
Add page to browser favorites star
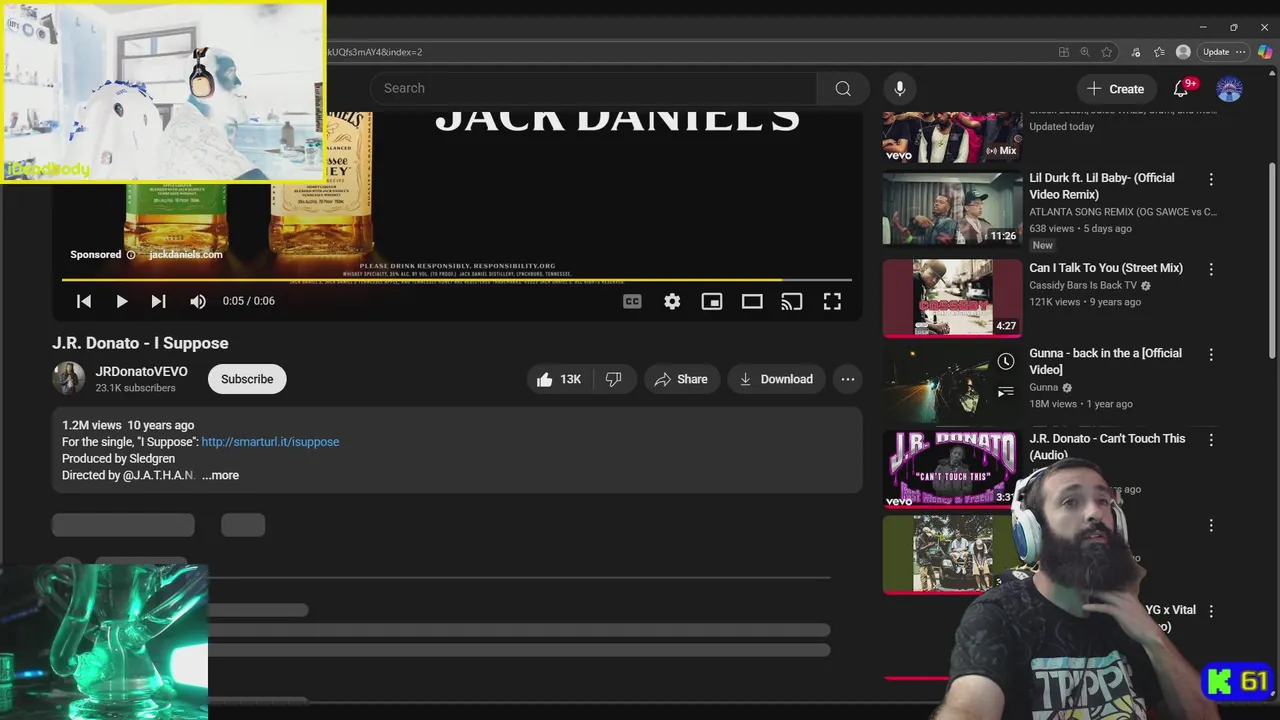(1107, 52)
